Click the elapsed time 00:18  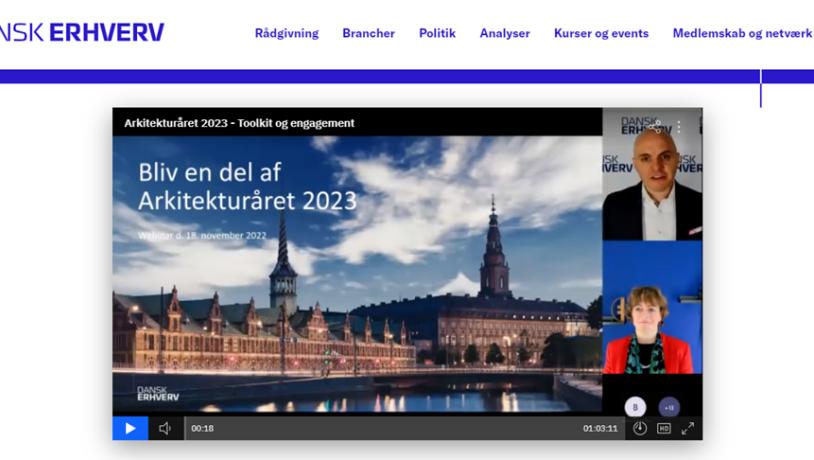(202, 428)
